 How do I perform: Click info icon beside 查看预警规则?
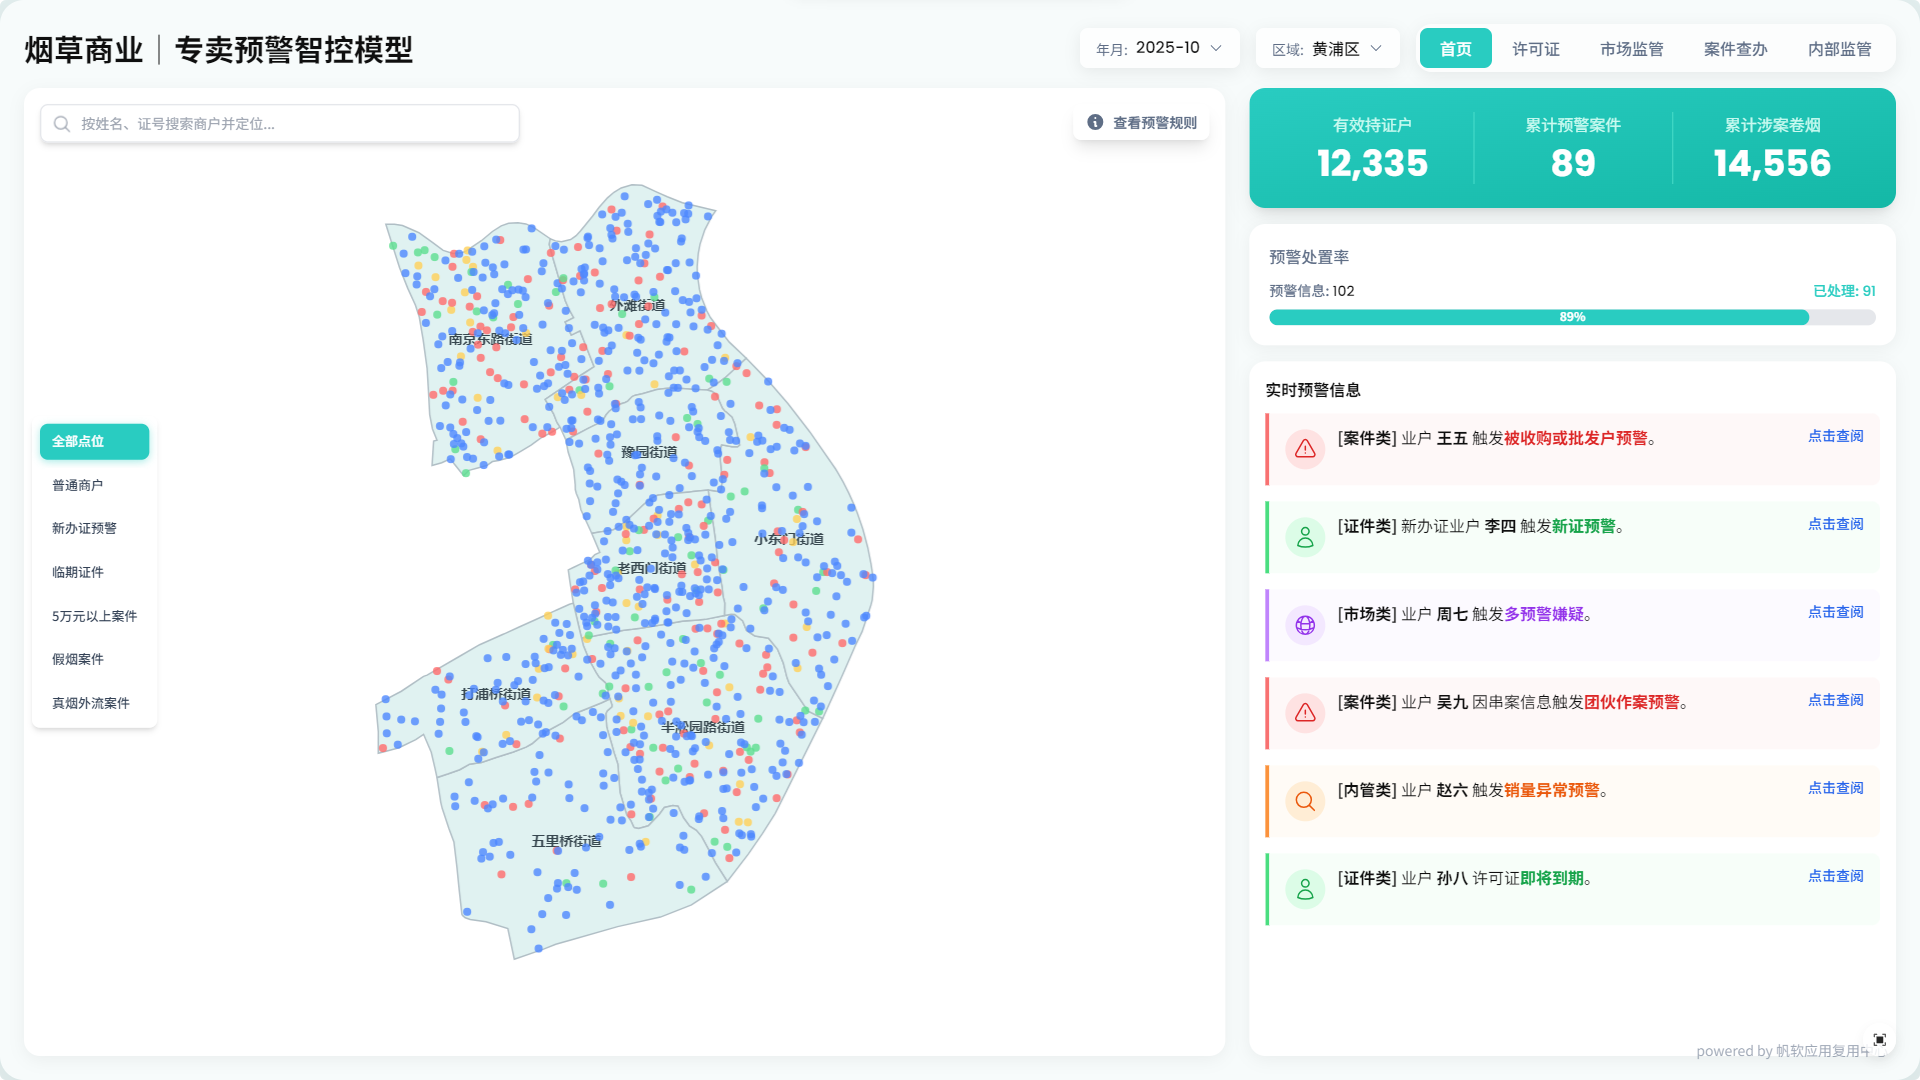1095,122
